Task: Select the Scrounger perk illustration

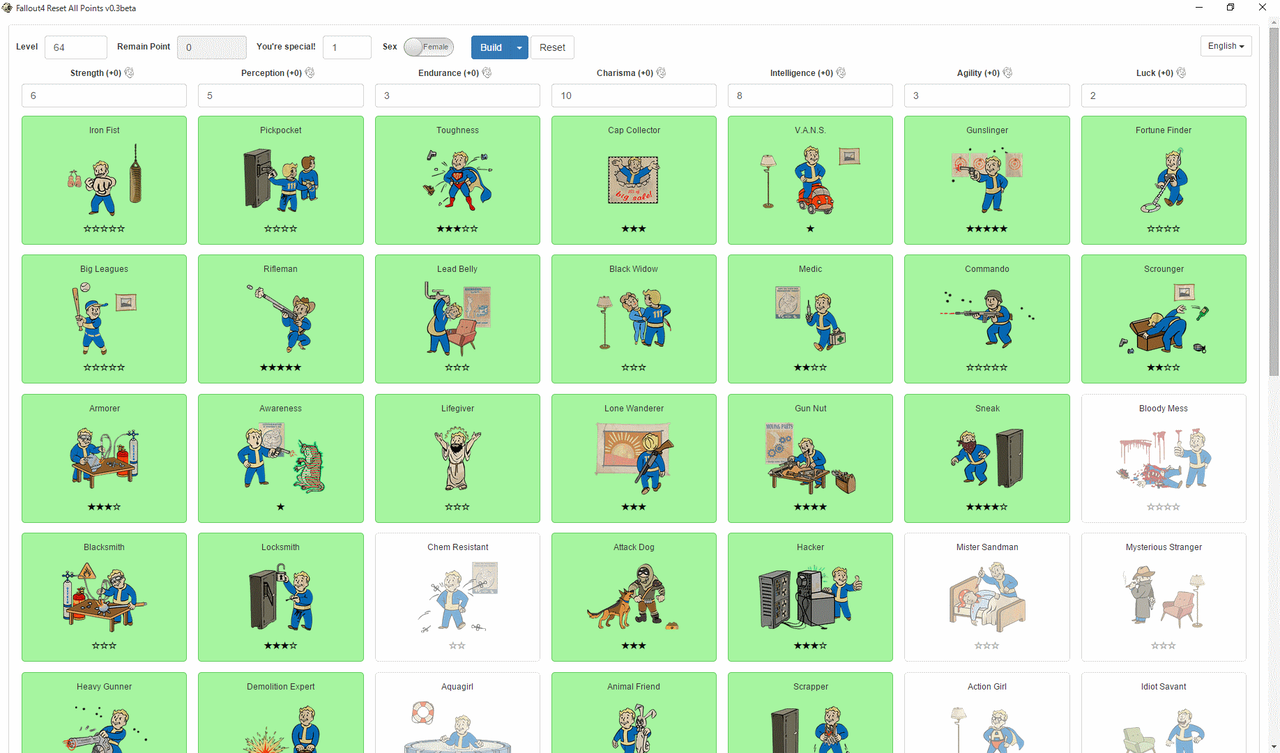Action: pyautogui.click(x=1164, y=319)
